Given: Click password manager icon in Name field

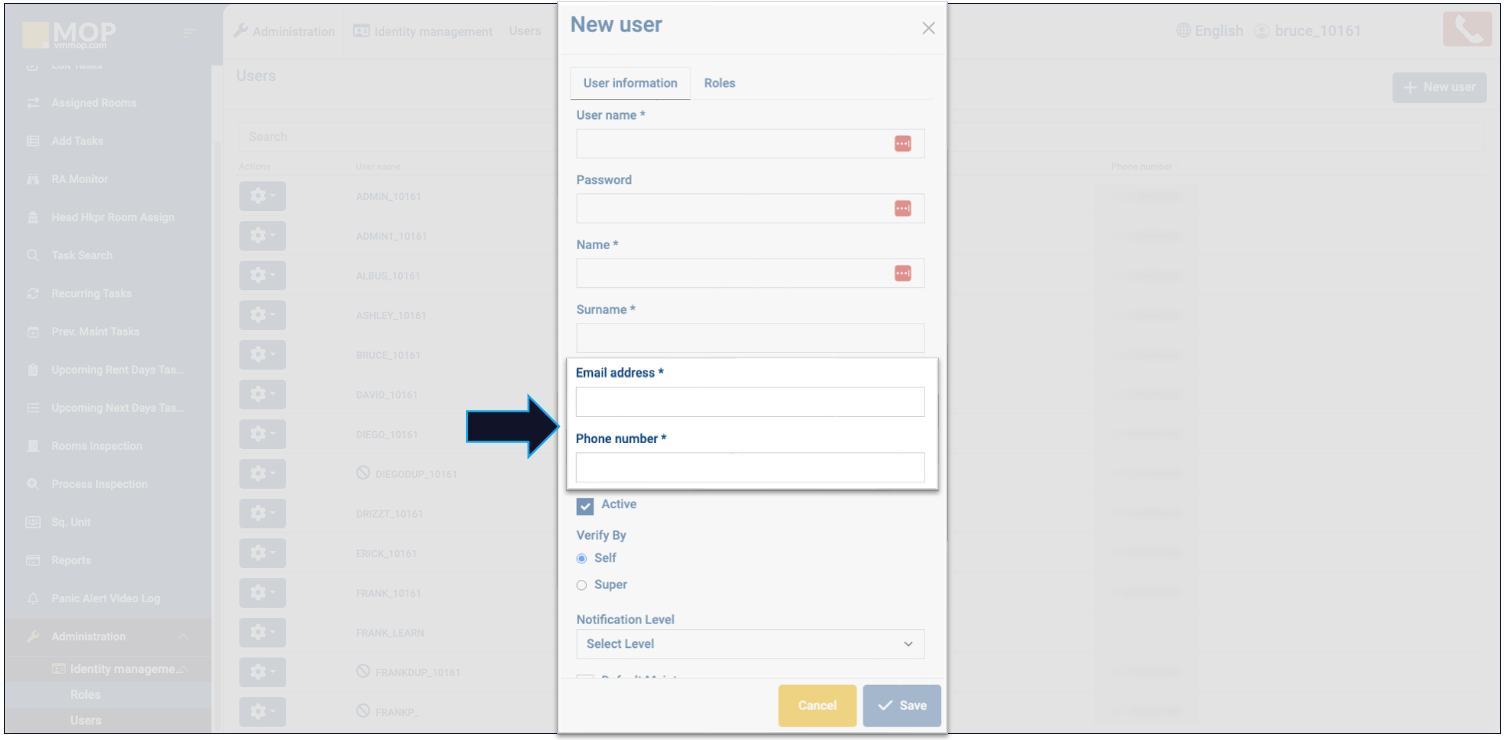Looking at the screenshot, I should (x=902, y=274).
